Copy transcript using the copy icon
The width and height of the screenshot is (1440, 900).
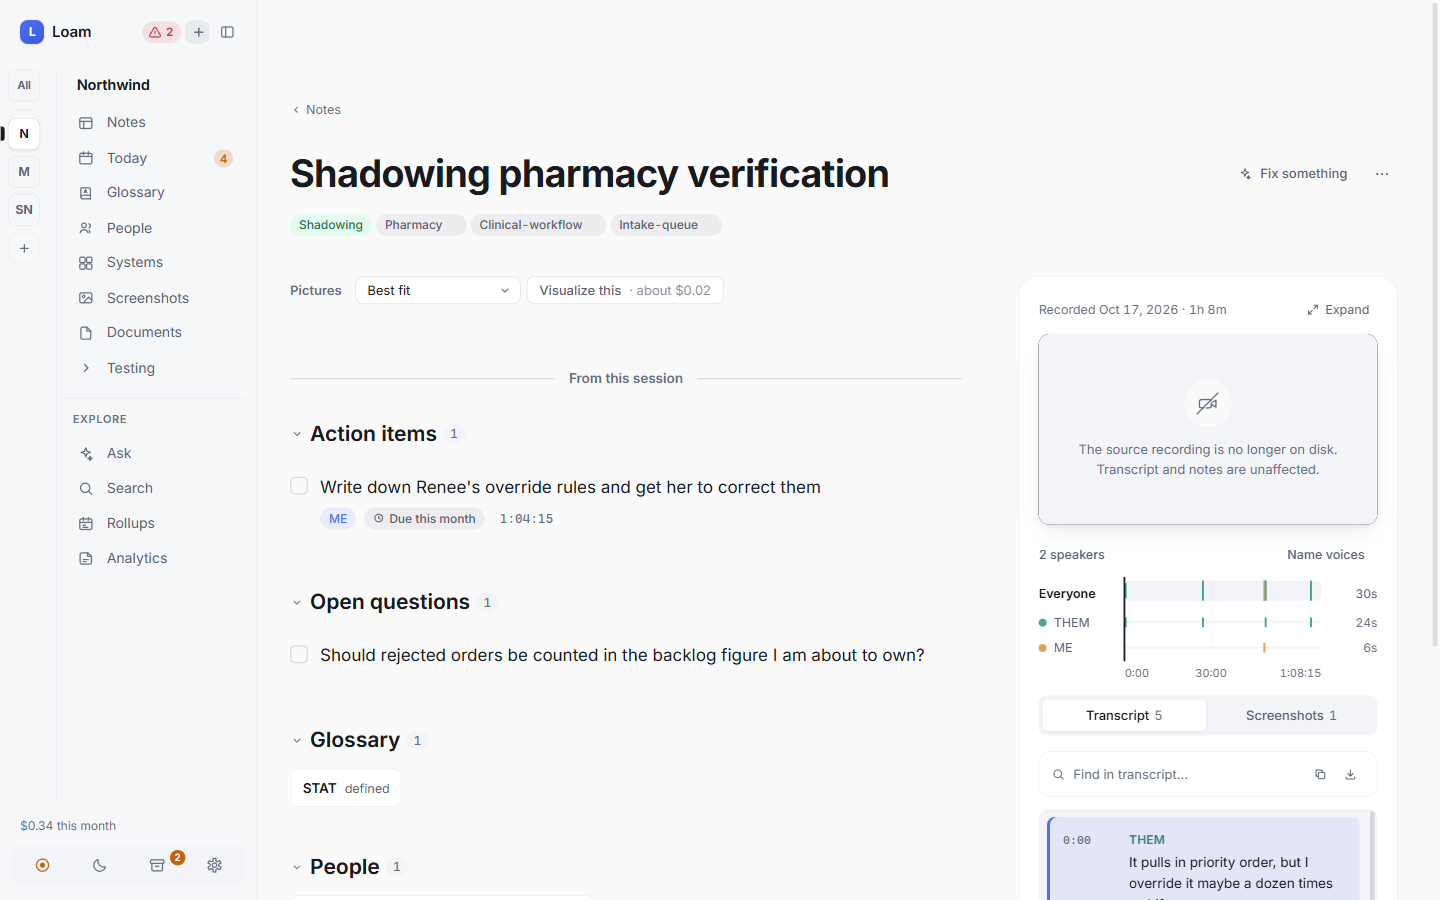pos(1320,774)
